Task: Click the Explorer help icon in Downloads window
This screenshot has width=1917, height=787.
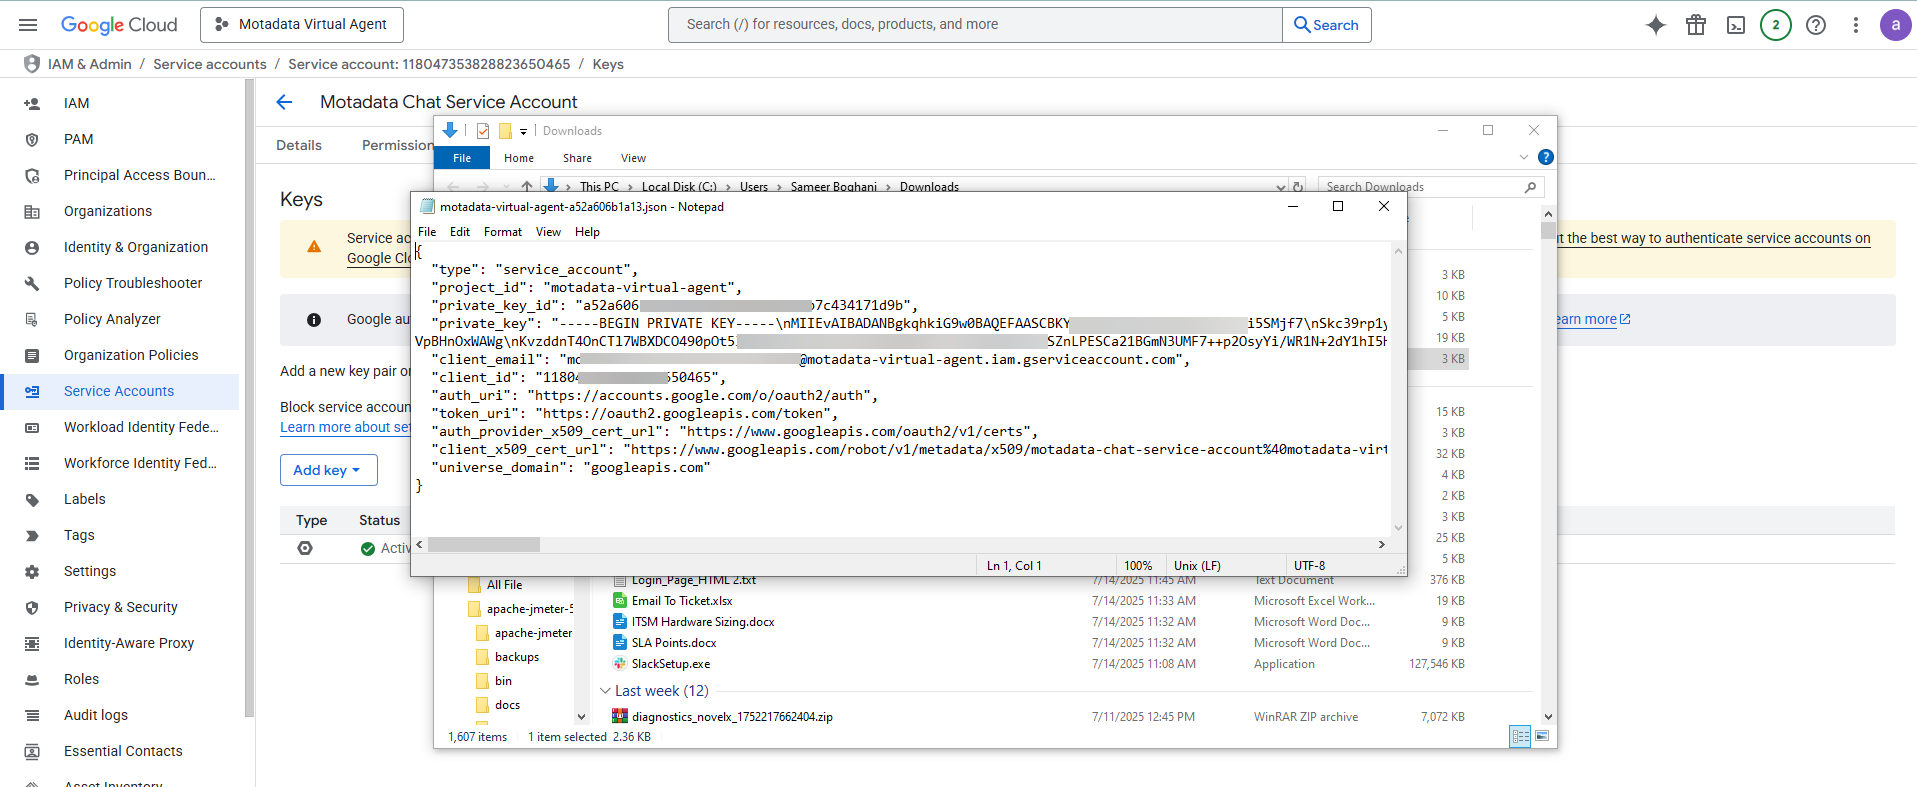Action: (x=1545, y=157)
